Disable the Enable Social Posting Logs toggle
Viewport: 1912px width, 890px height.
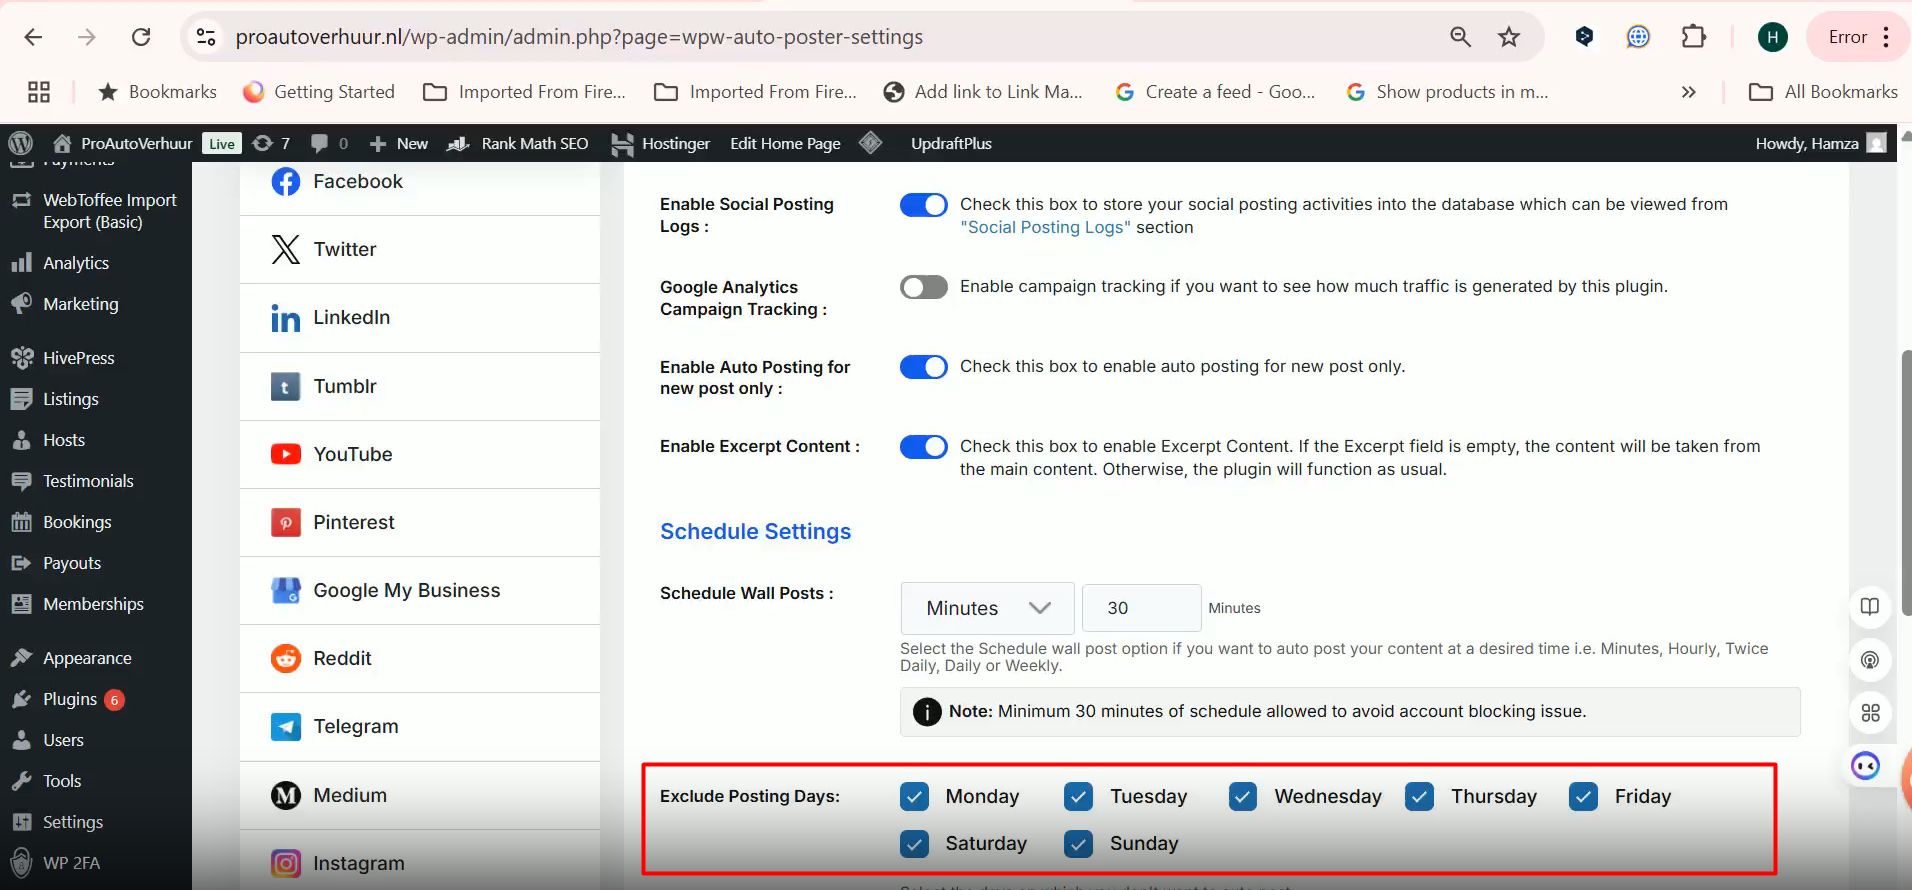point(923,205)
